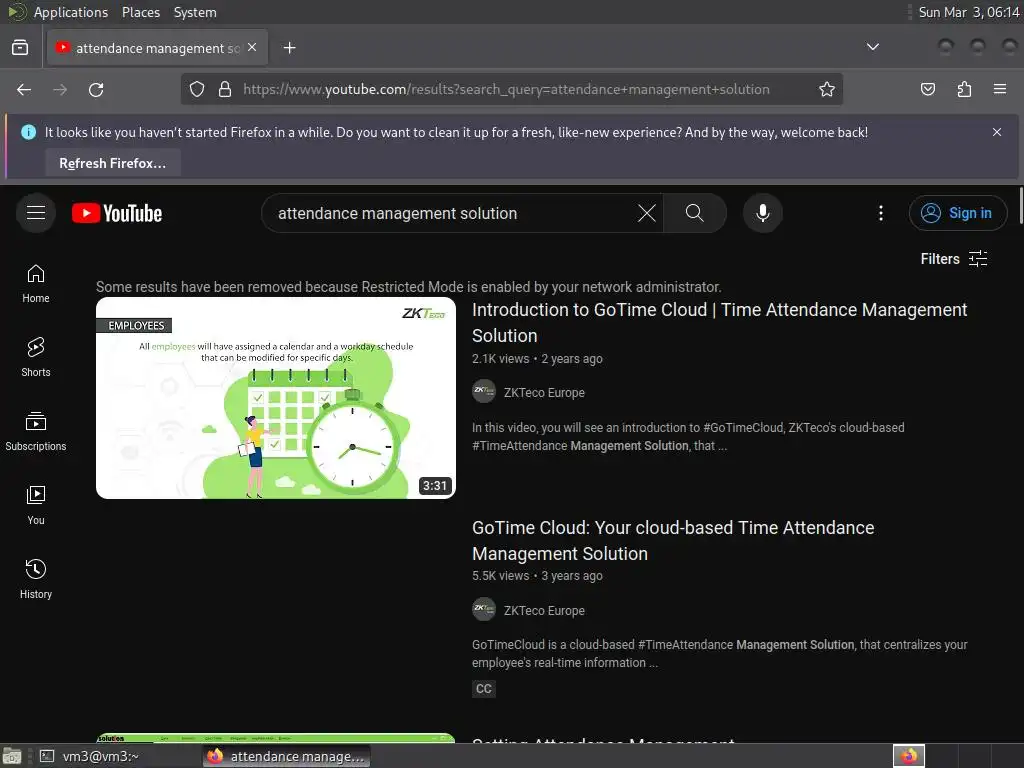Click the 2.1K views • 2 years ago text
This screenshot has width=1024, height=768.
click(x=537, y=359)
